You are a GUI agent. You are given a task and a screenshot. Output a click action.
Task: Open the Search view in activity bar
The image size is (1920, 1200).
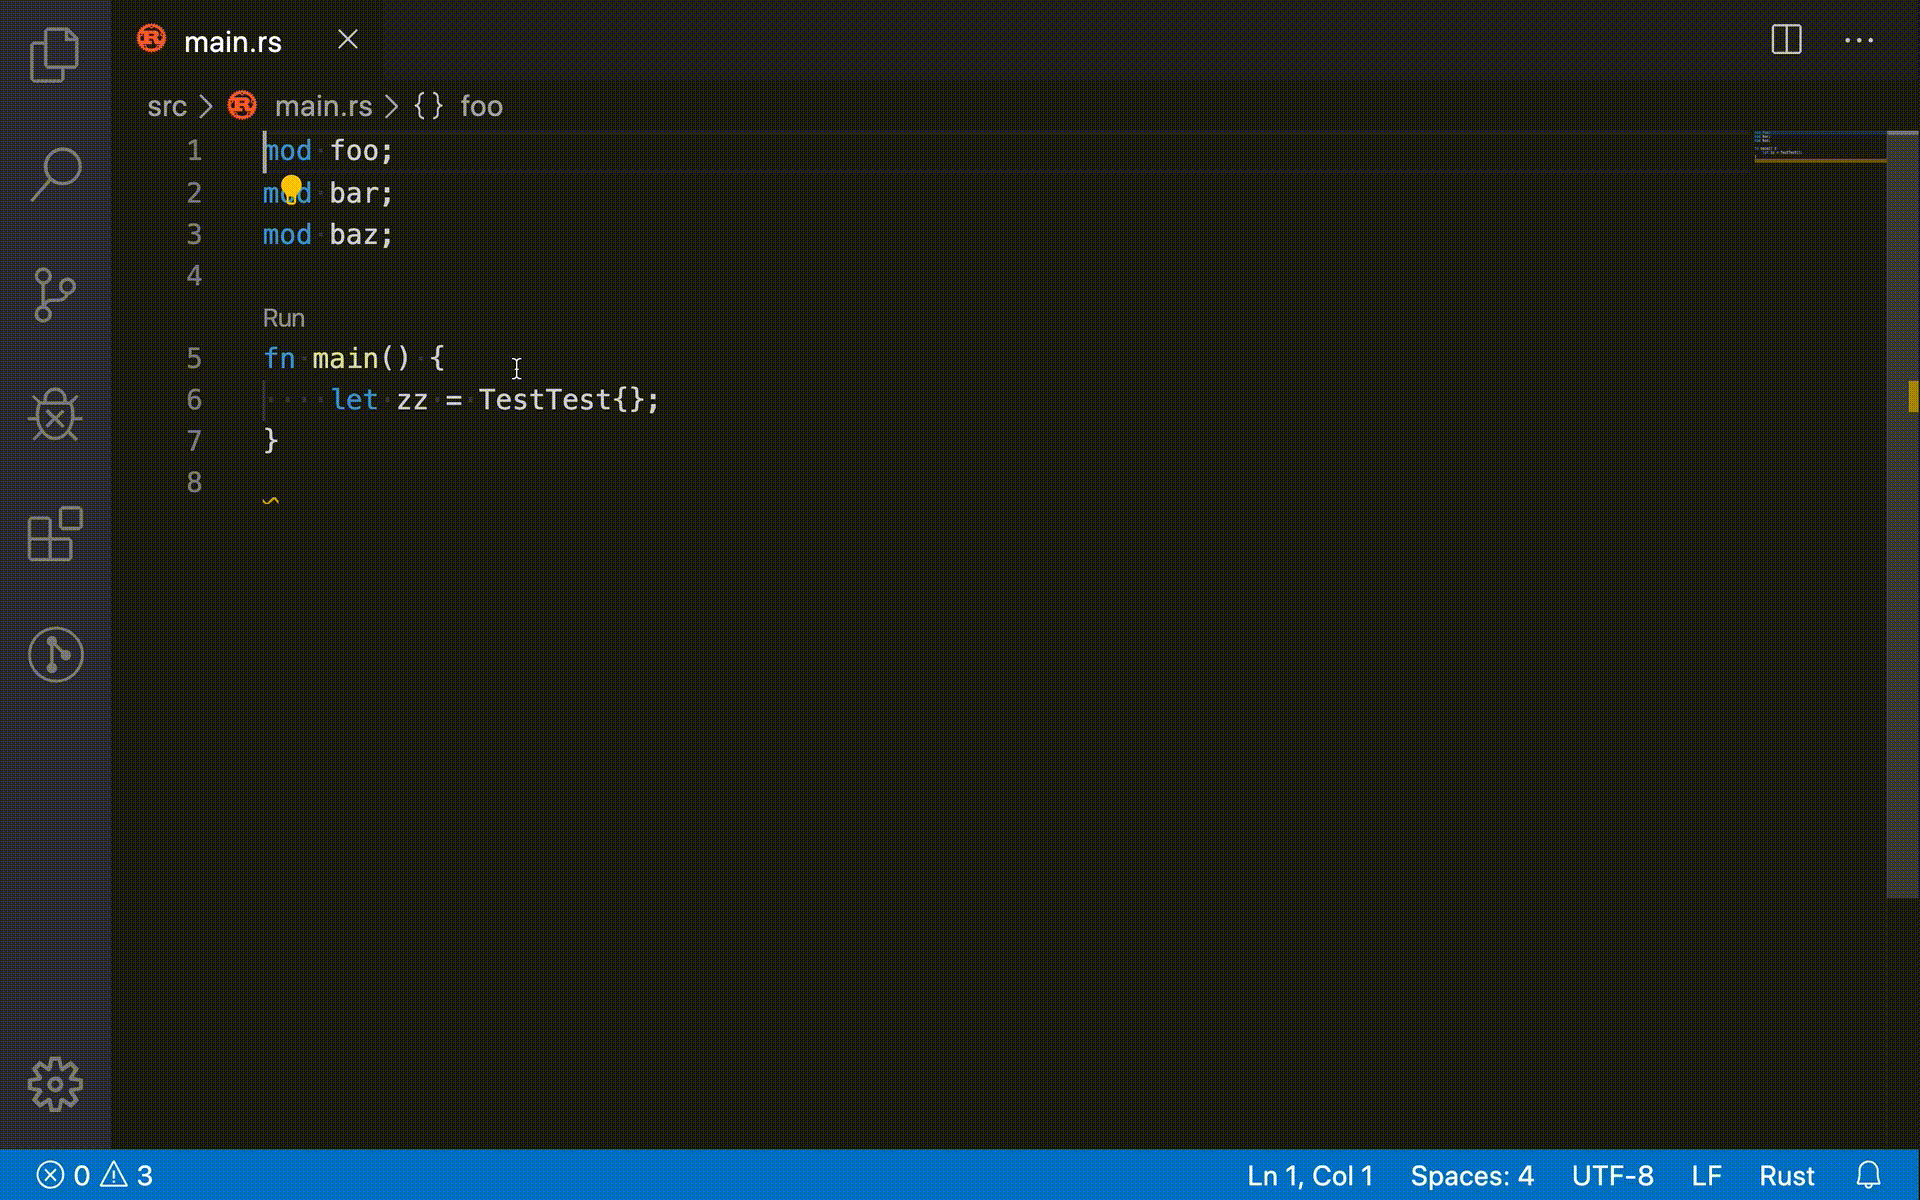tap(55, 174)
